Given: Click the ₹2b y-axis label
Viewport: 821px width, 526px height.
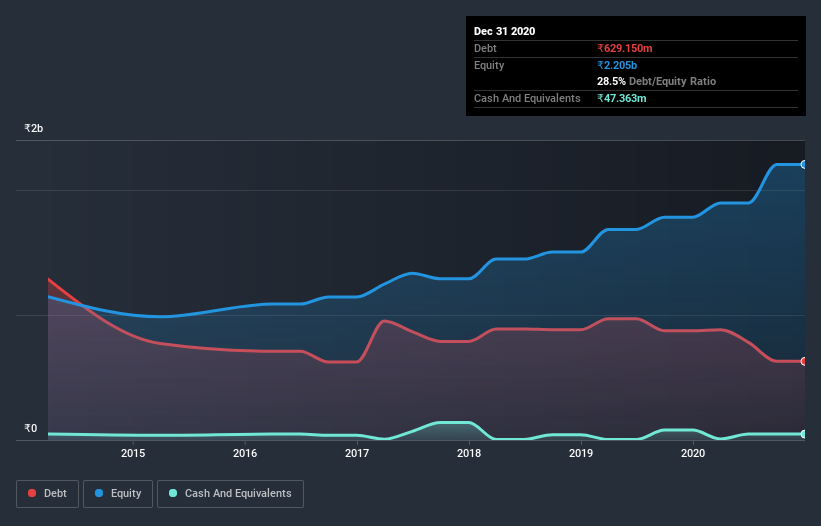Looking at the screenshot, I should point(34,128).
